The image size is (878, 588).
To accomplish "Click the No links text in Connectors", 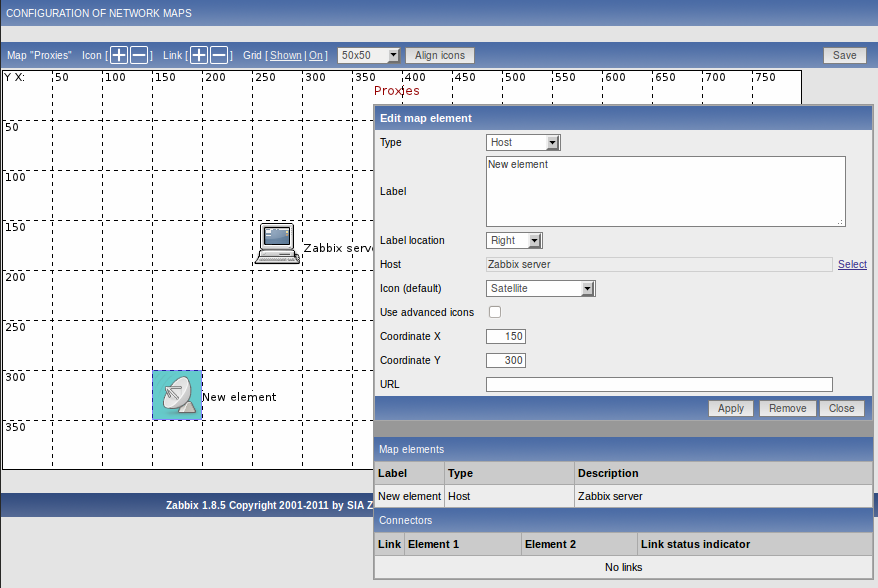I will coord(623,567).
